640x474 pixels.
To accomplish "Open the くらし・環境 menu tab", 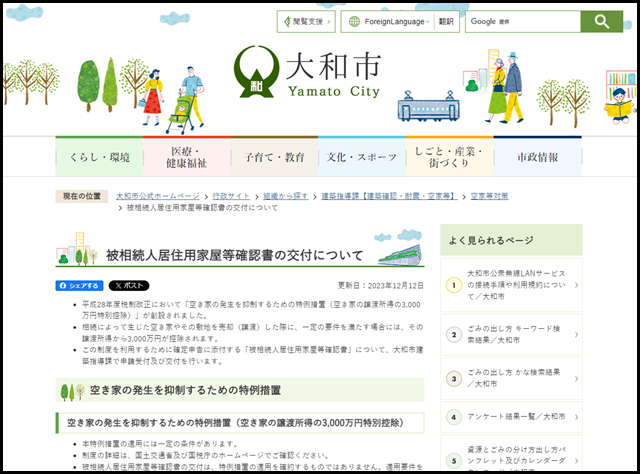I will (x=99, y=157).
